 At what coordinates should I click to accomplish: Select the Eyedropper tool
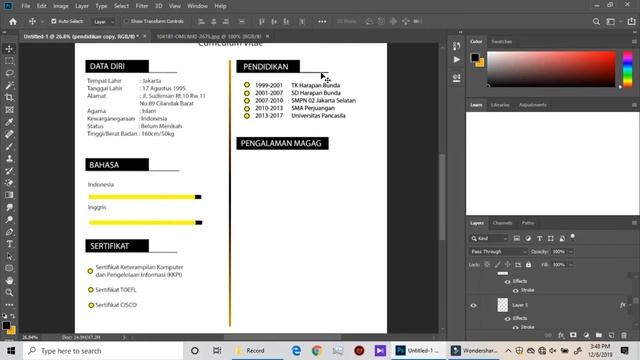pos(9,122)
